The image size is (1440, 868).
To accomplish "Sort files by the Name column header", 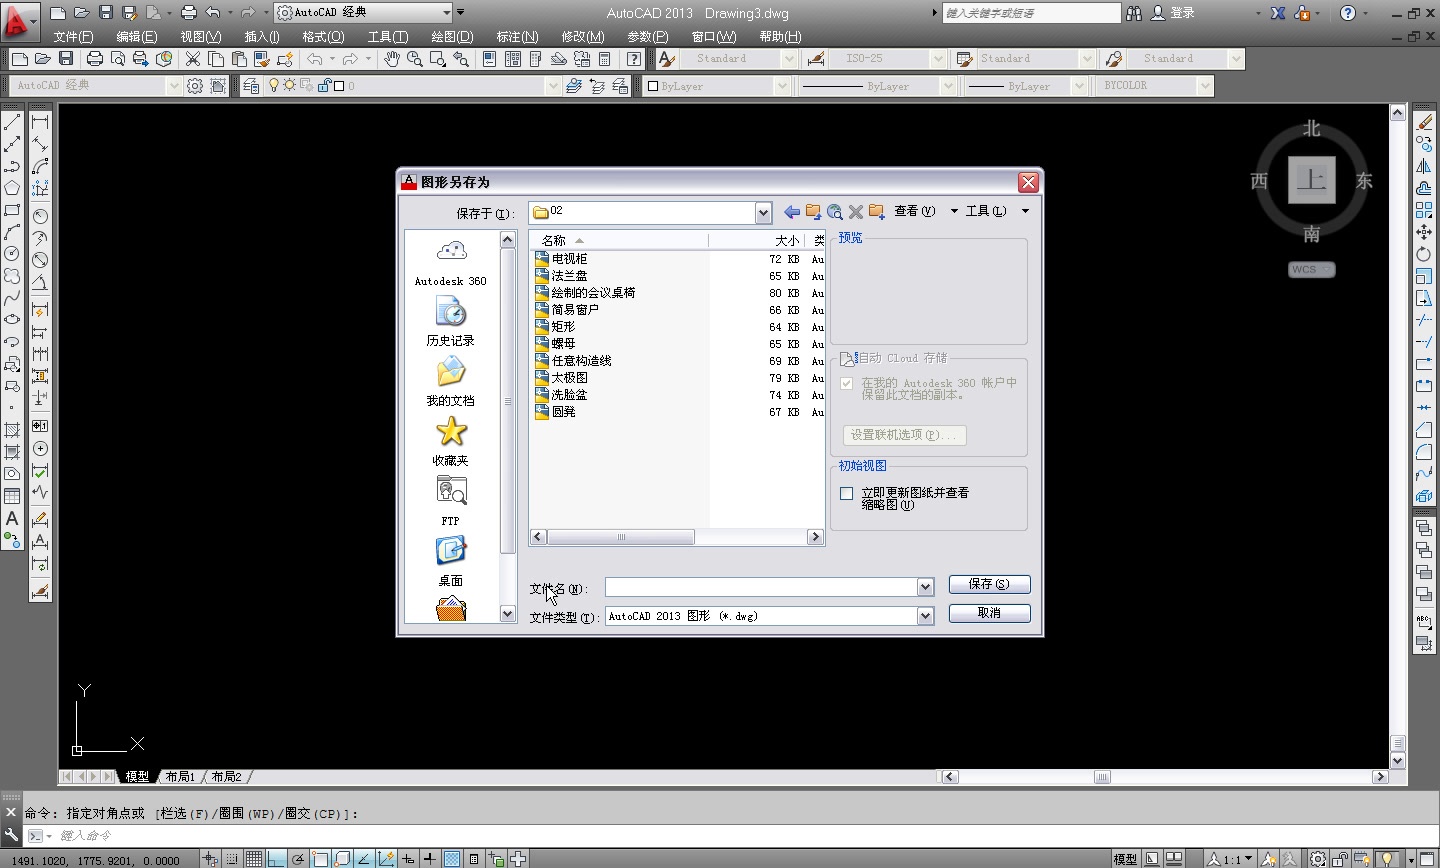I will click(619, 240).
